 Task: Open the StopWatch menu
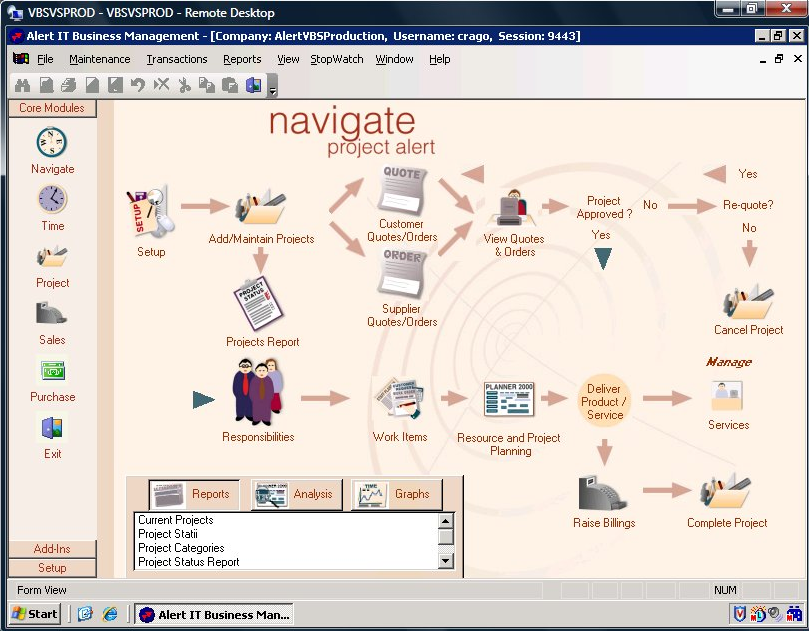point(336,59)
